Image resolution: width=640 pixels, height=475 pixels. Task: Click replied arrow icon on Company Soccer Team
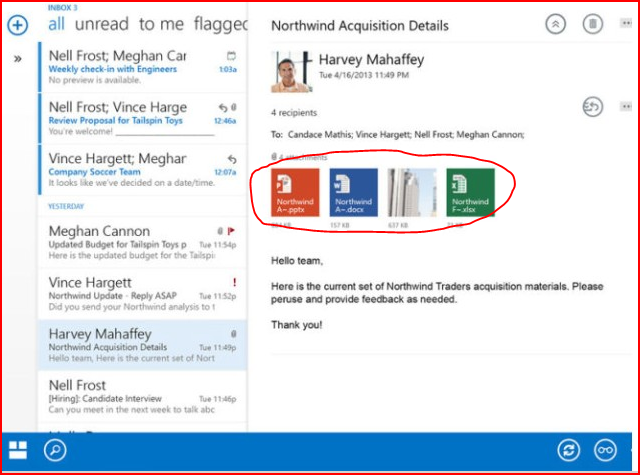(232, 159)
